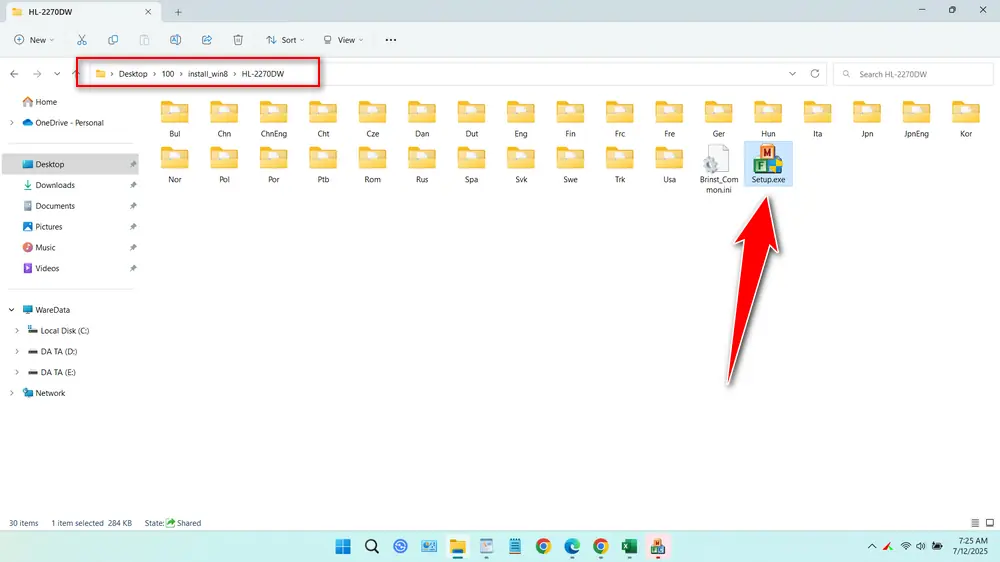Expand the OneDrive - Personal tree node
Screen dimensions: 1000x562
(11, 123)
